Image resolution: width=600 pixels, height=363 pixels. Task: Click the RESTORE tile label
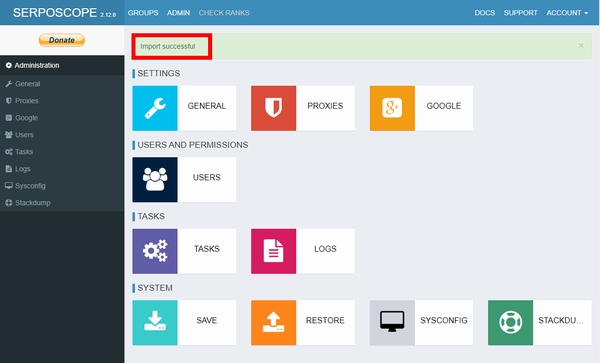325,320
